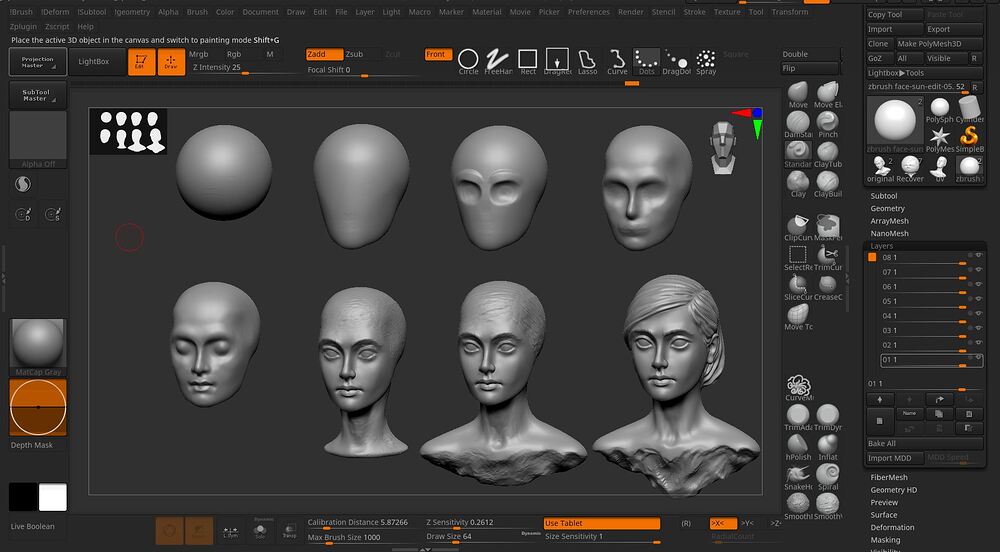Pick the ClayBuildup brush
The height and width of the screenshot is (552, 1000).
[x=828, y=184]
